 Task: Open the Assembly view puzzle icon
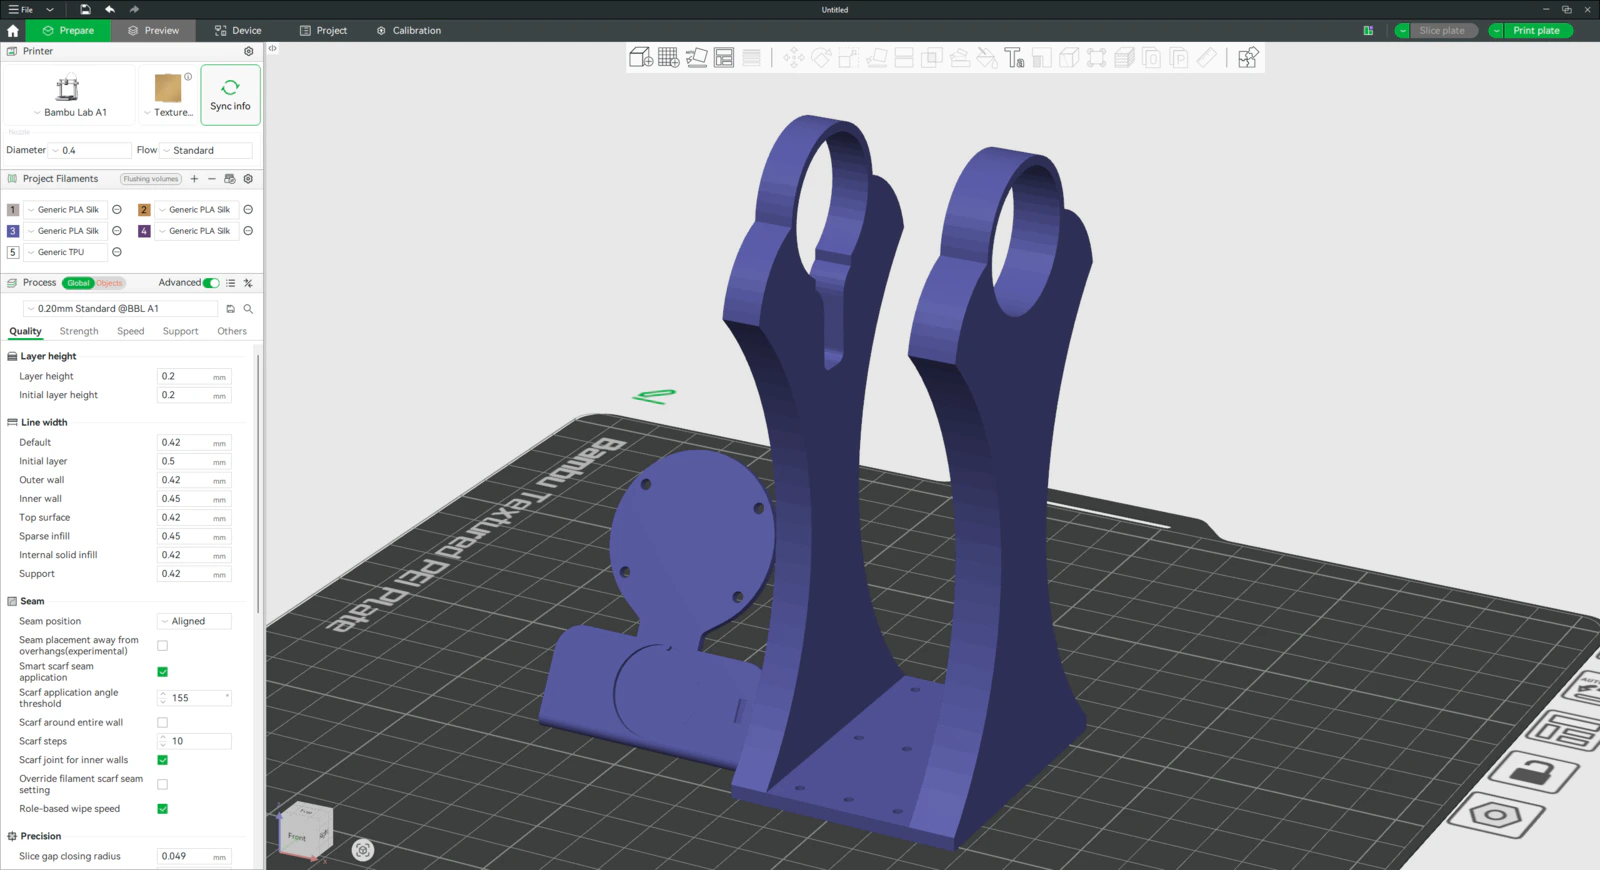click(x=1248, y=58)
